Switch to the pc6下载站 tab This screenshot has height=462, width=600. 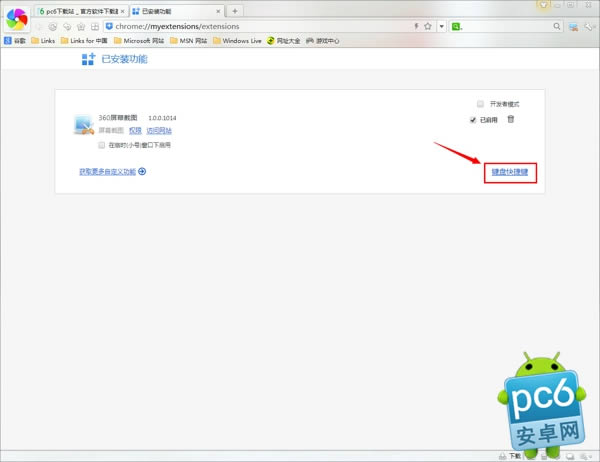(x=78, y=10)
